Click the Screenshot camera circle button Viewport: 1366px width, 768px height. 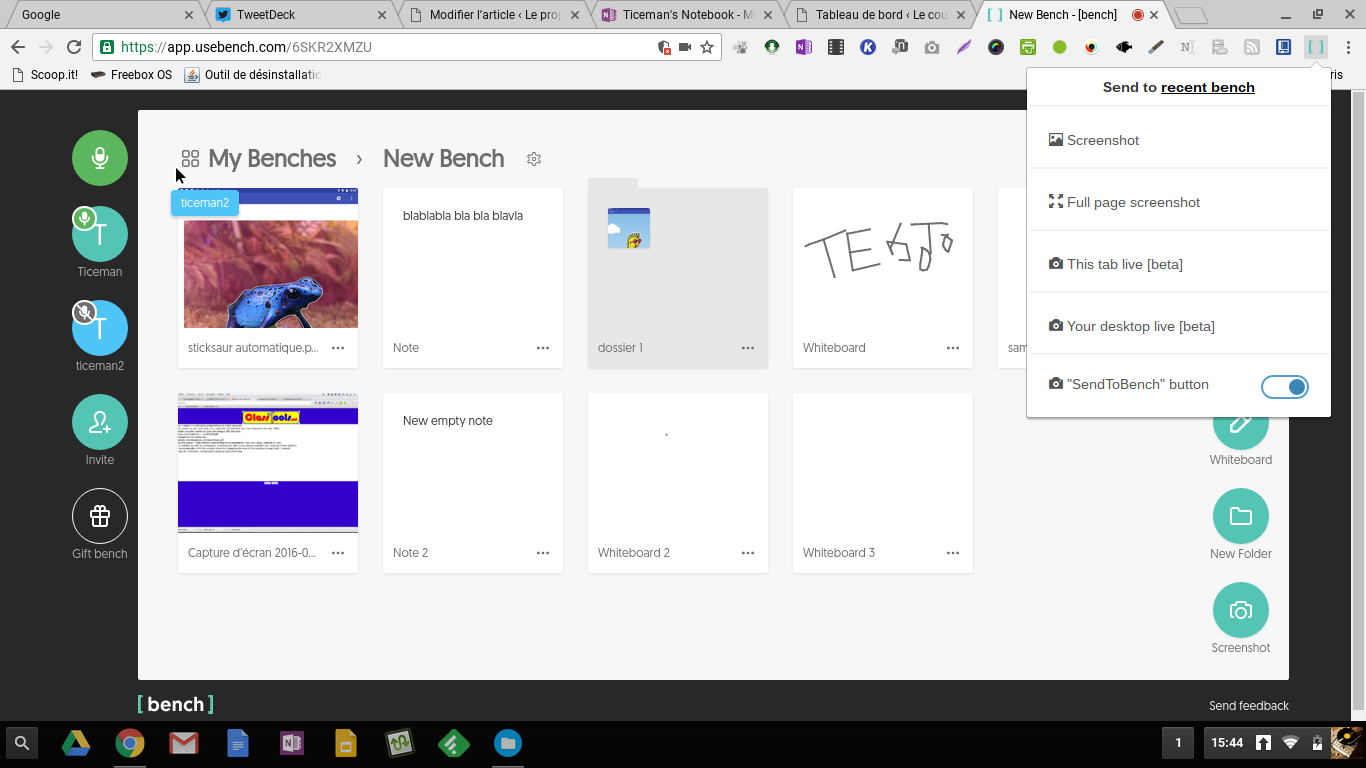[1241, 610]
